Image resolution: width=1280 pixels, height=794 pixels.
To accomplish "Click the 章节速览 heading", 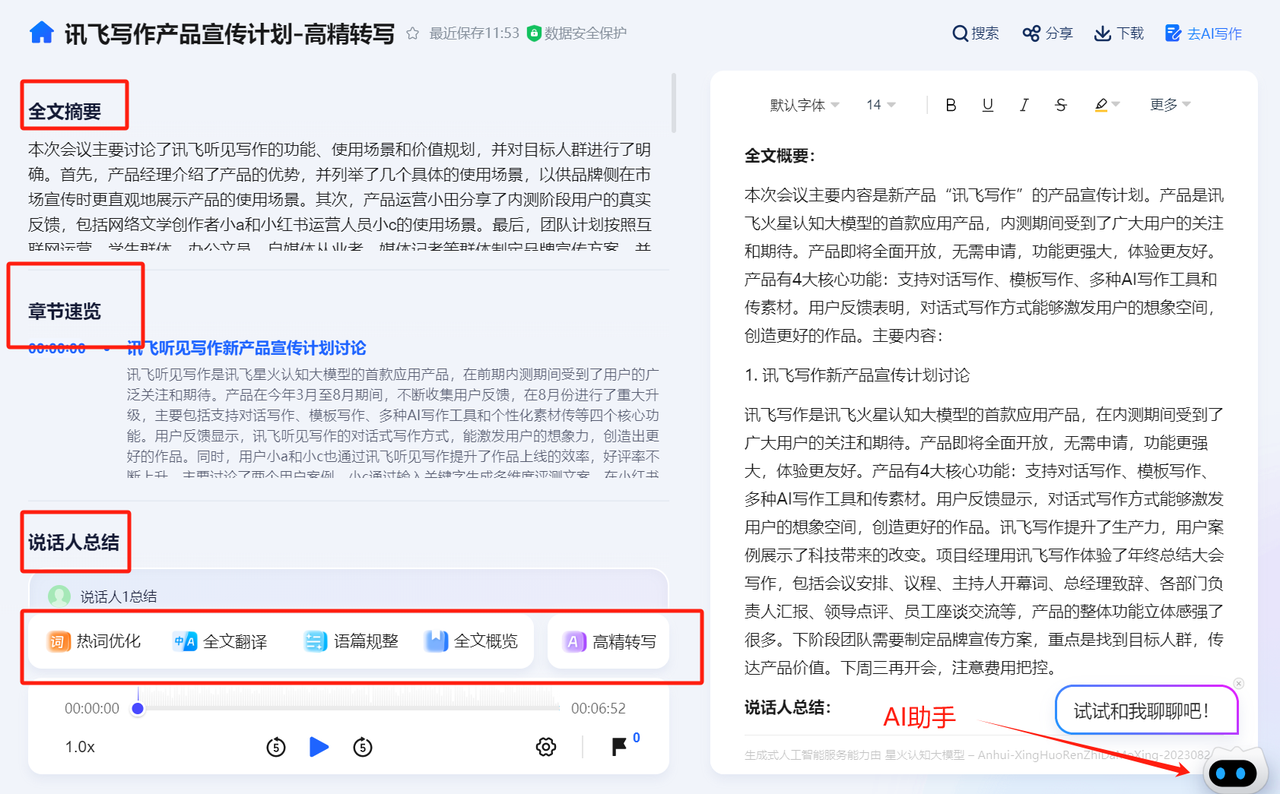I will 65,311.
